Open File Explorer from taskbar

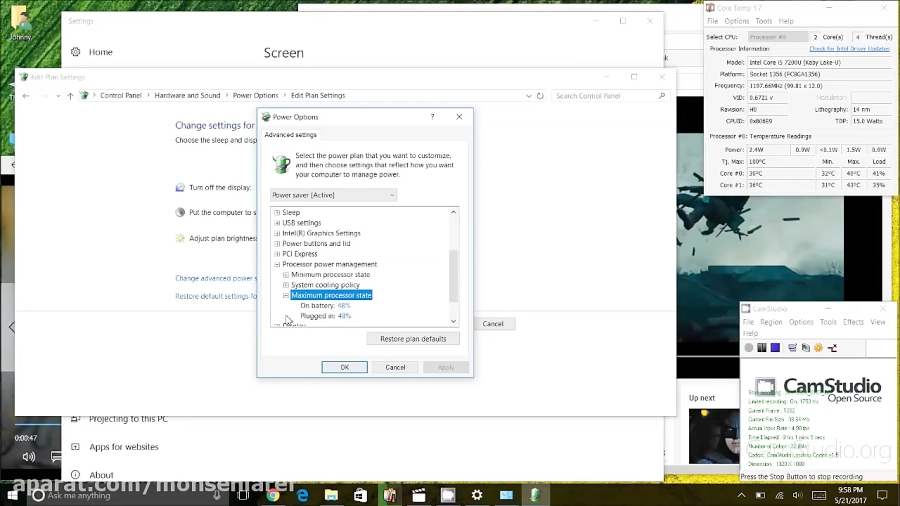tap(331, 495)
